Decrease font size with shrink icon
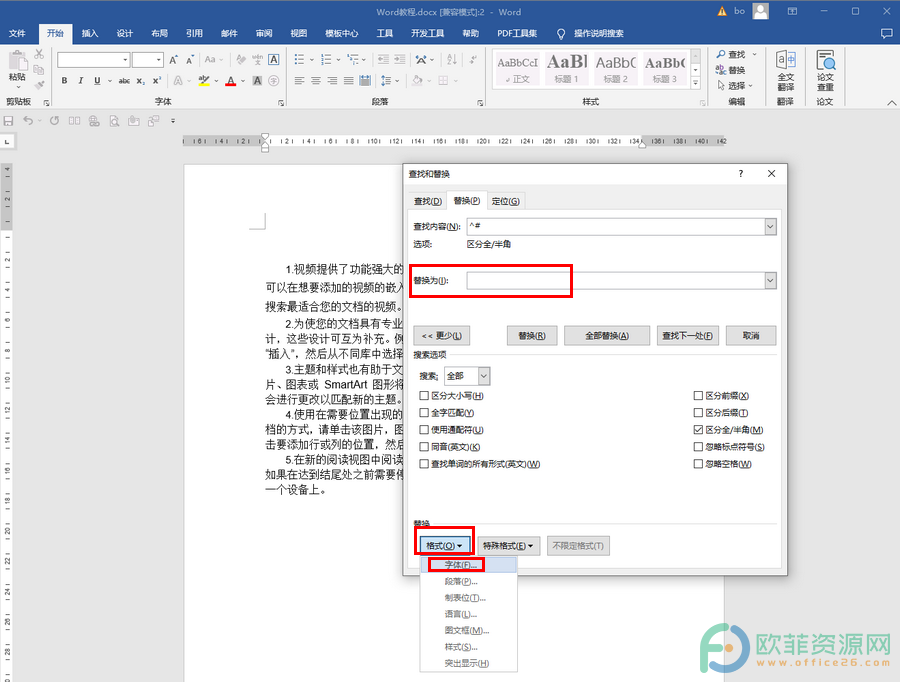This screenshot has width=900, height=682. point(190,60)
